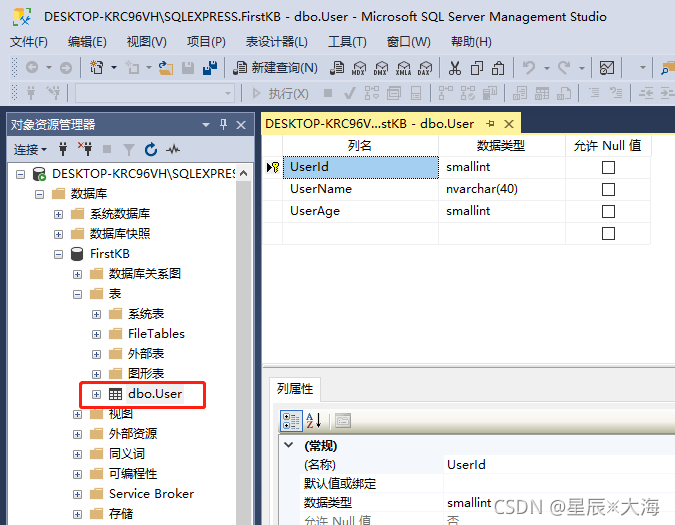Click the DMX query icon
This screenshot has height=525, width=675.
(x=381, y=68)
